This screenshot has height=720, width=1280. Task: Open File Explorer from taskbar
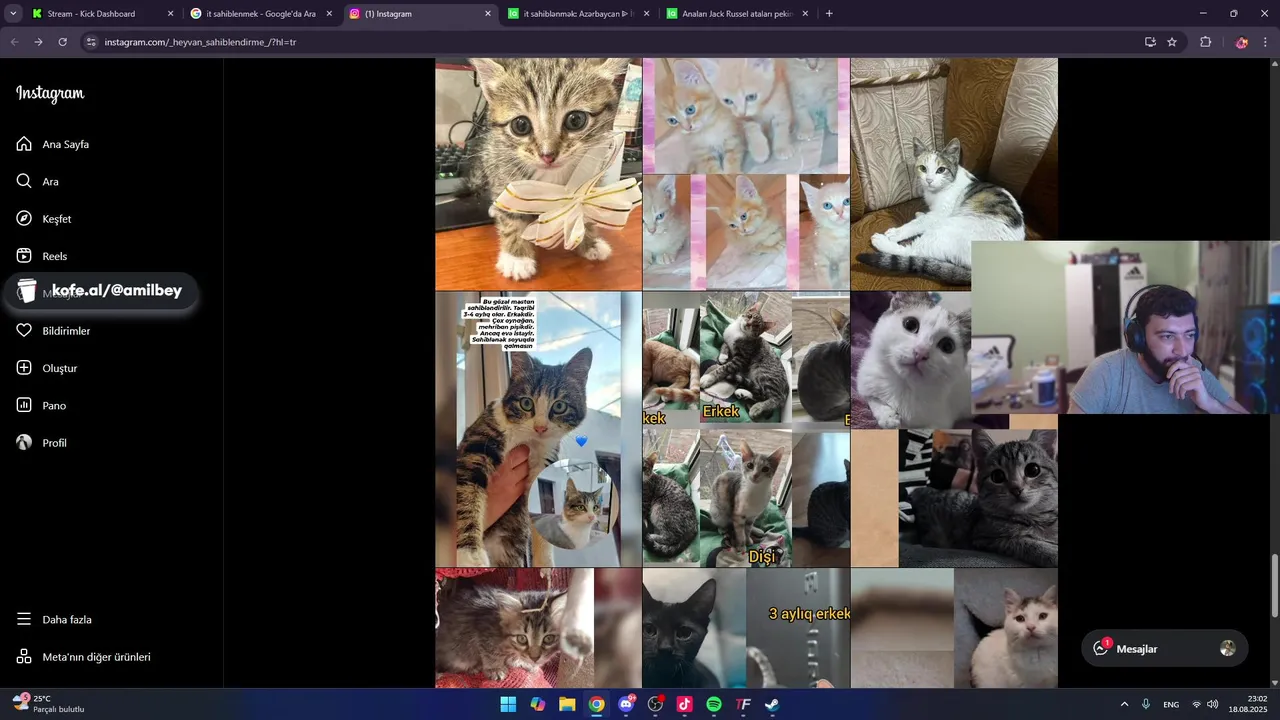(567, 704)
